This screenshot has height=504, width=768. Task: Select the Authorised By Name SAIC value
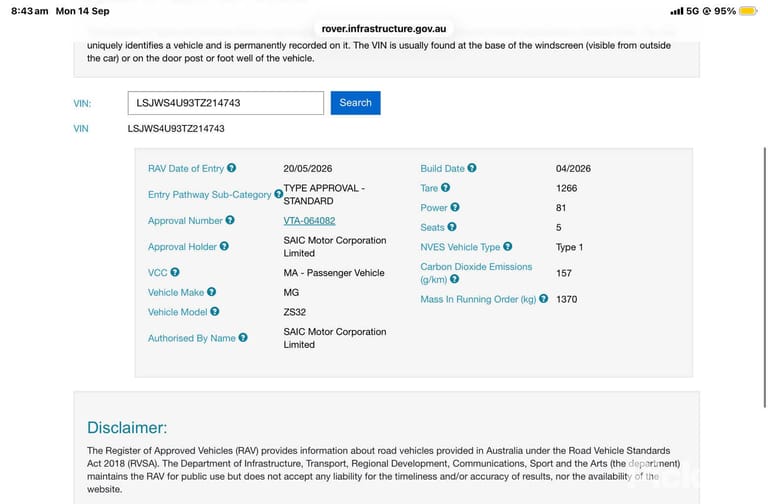(x=335, y=338)
